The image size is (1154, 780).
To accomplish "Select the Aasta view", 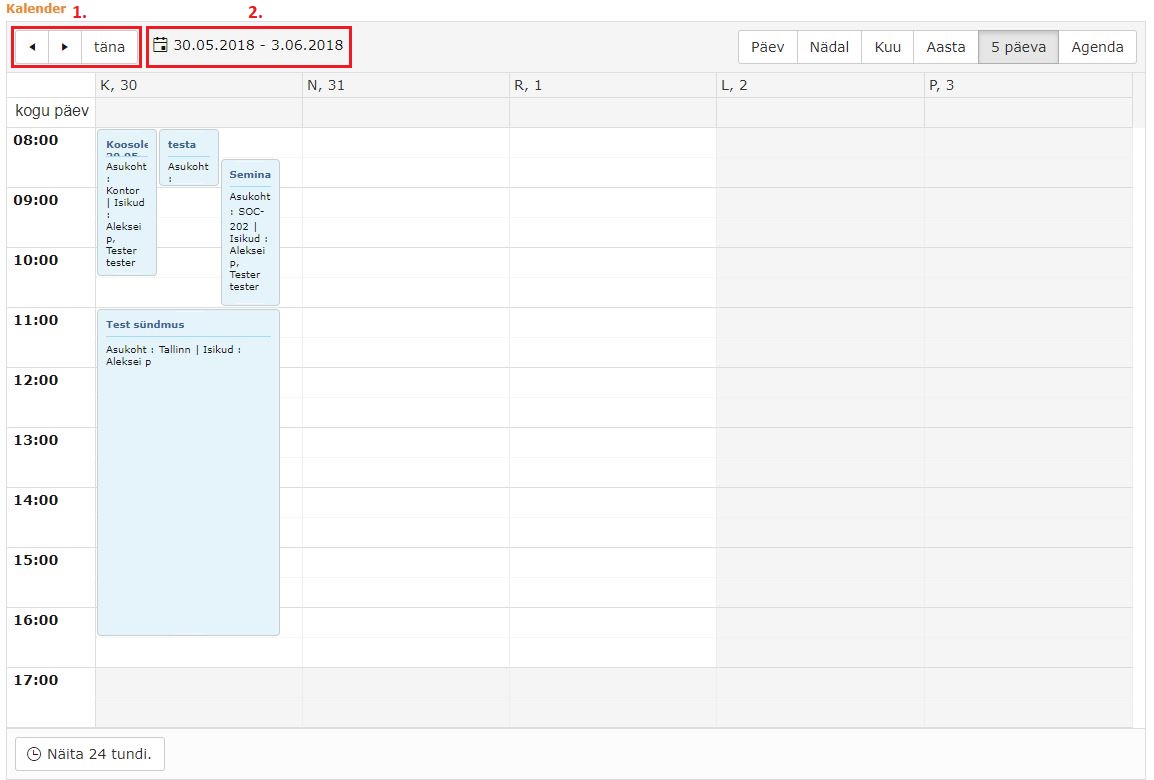I will pyautogui.click(x=945, y=47).
